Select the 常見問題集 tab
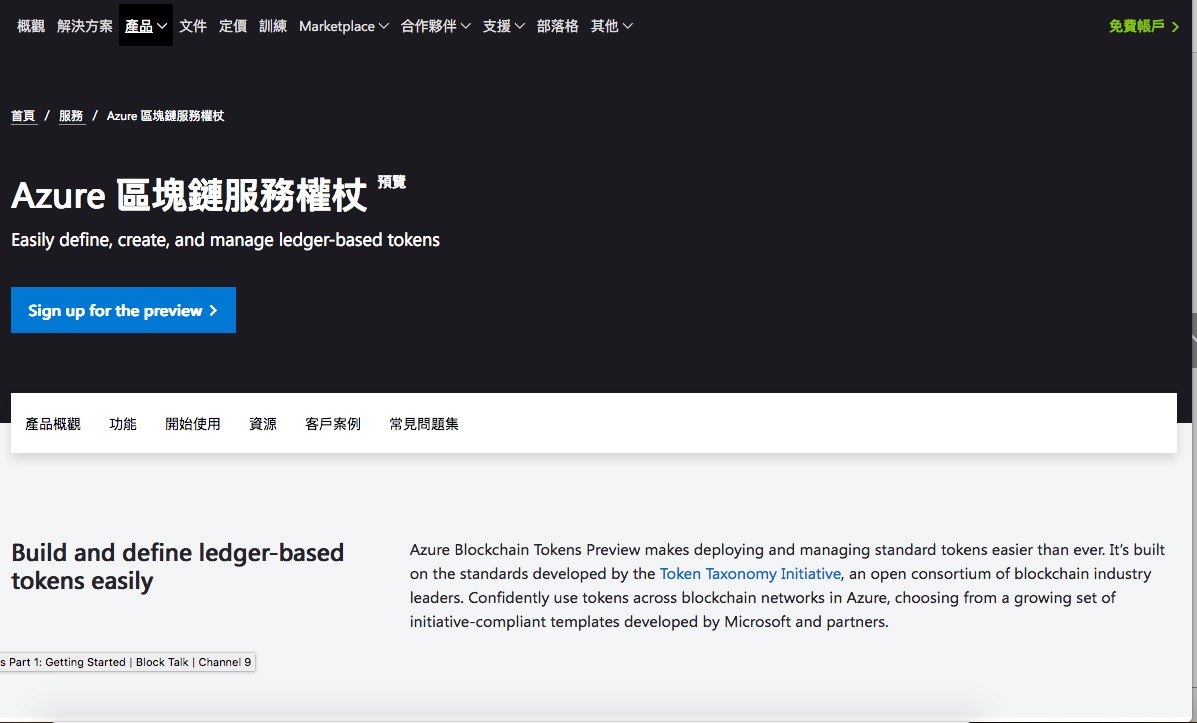The width and height of the screenshot is (1197, 723). pyautogui.click(x=424, y=424)
